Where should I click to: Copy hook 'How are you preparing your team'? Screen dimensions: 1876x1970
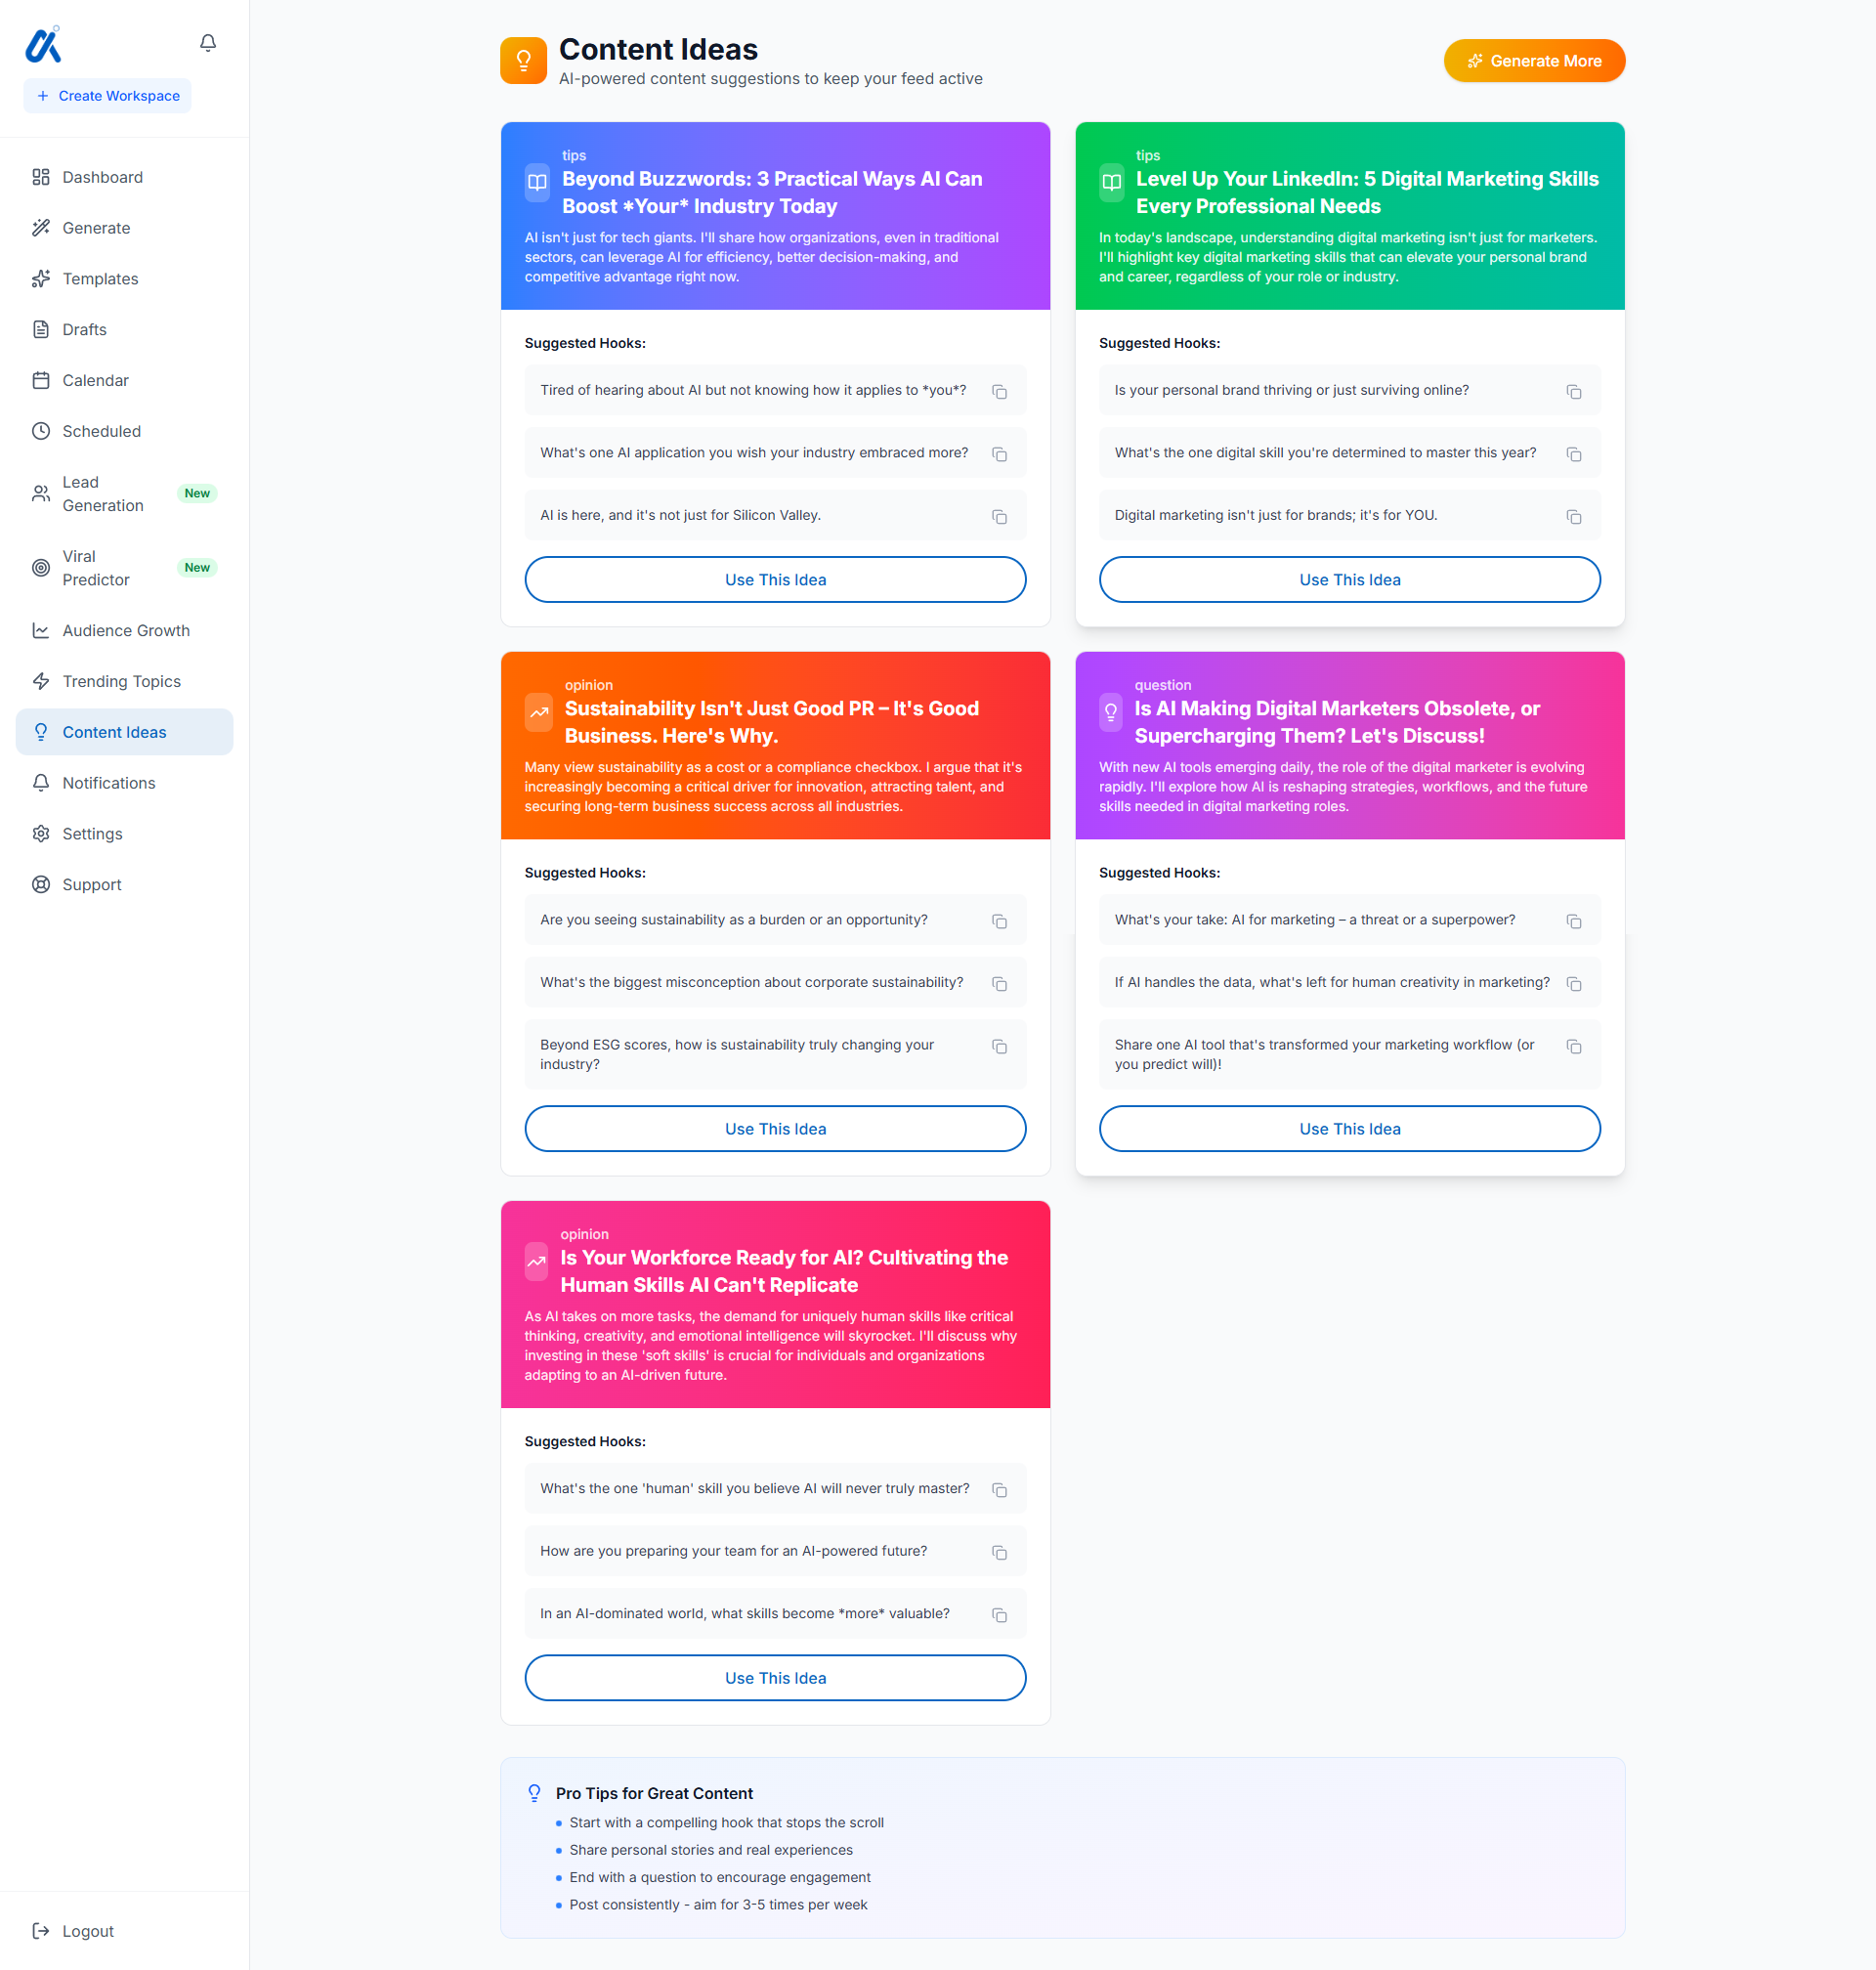[x=999, y=1552]
